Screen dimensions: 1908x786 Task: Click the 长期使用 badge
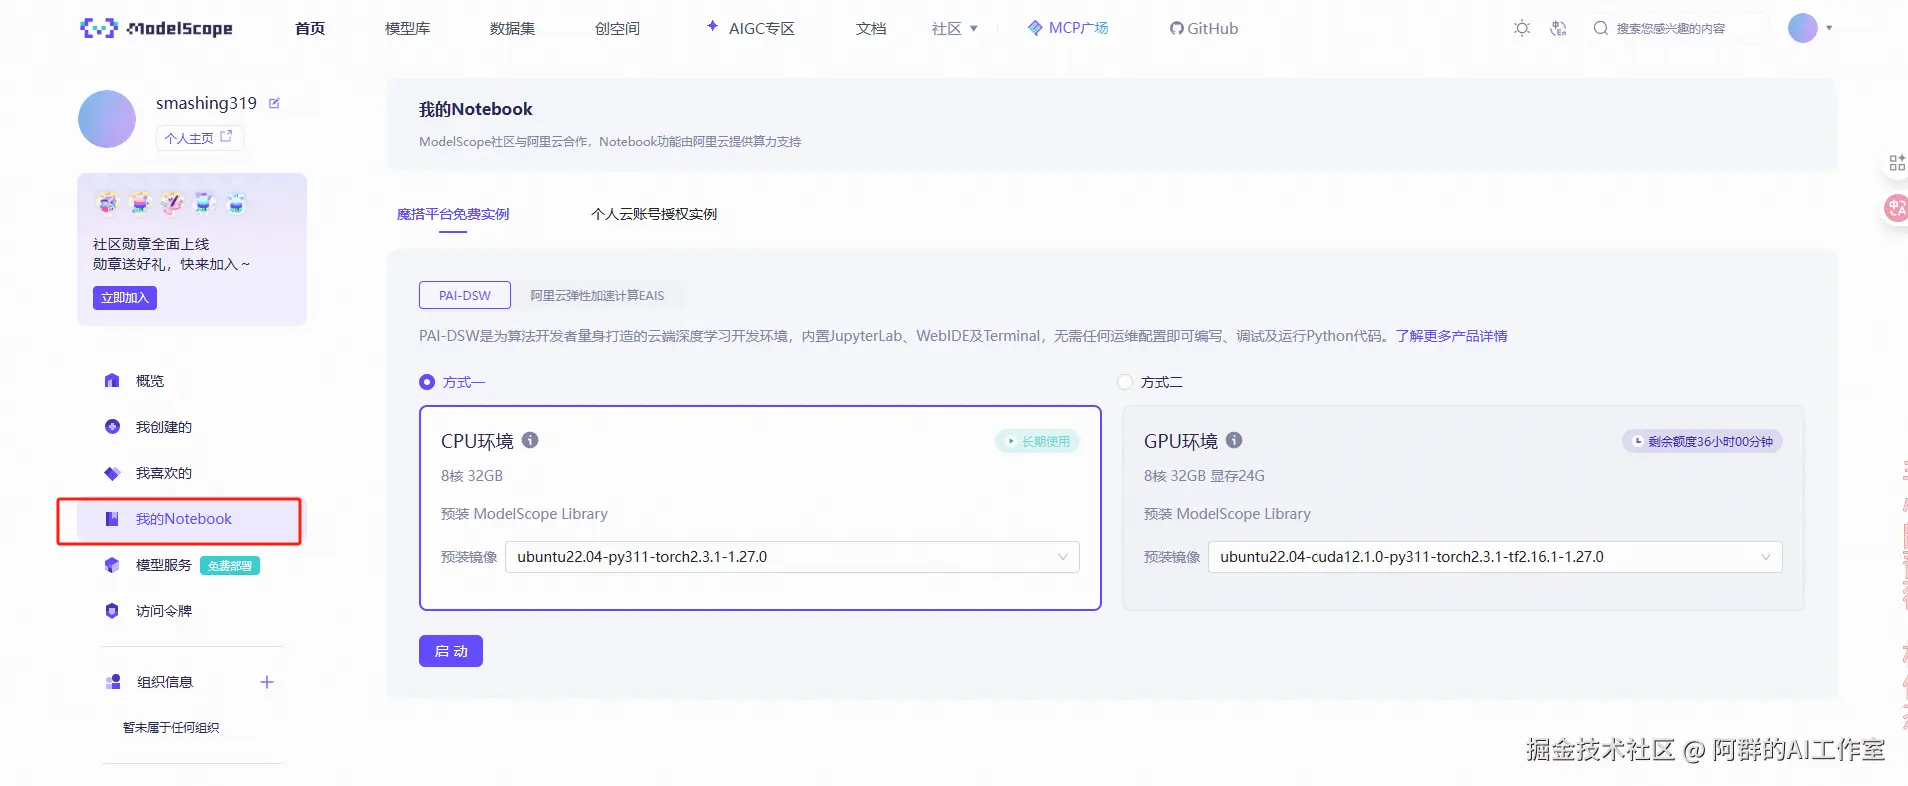[x=1037, y=441]
